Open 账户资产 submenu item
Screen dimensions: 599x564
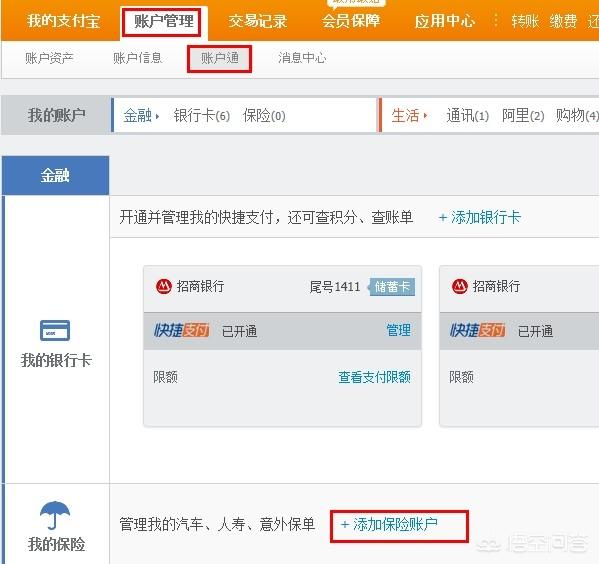pyautogui.click(x=49, y=58)
